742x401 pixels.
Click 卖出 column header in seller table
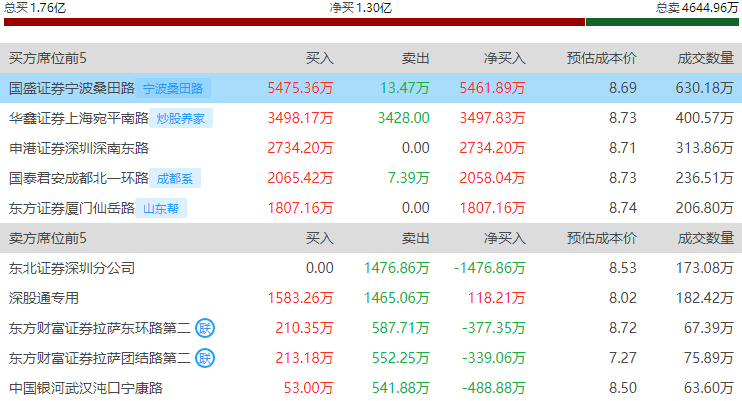point(415,238)
